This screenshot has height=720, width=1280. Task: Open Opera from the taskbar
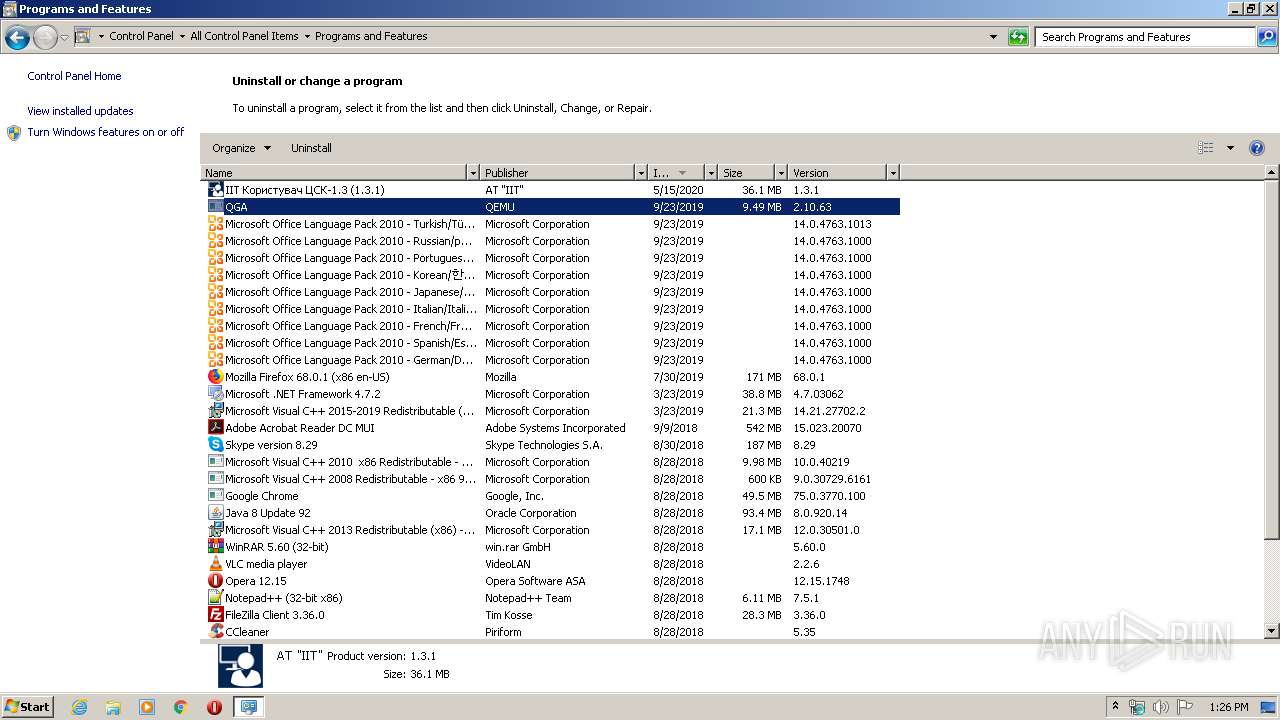click(214, 707)
